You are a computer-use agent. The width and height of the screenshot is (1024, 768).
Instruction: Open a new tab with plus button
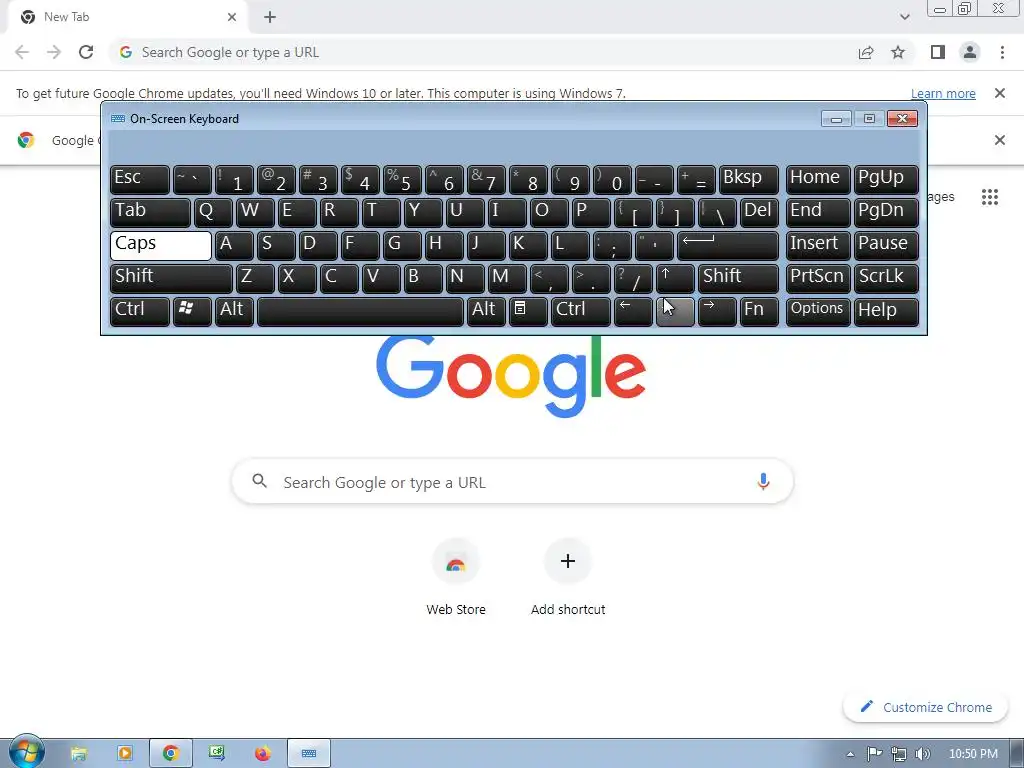point(270,17)
